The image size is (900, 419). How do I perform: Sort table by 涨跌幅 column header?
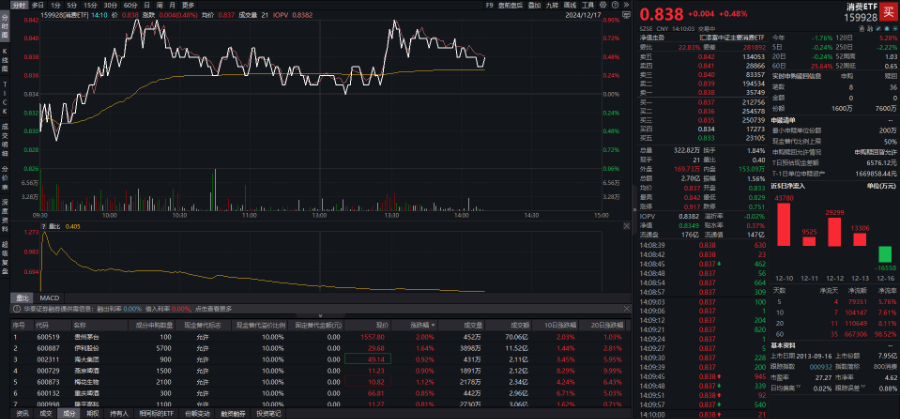418,325
